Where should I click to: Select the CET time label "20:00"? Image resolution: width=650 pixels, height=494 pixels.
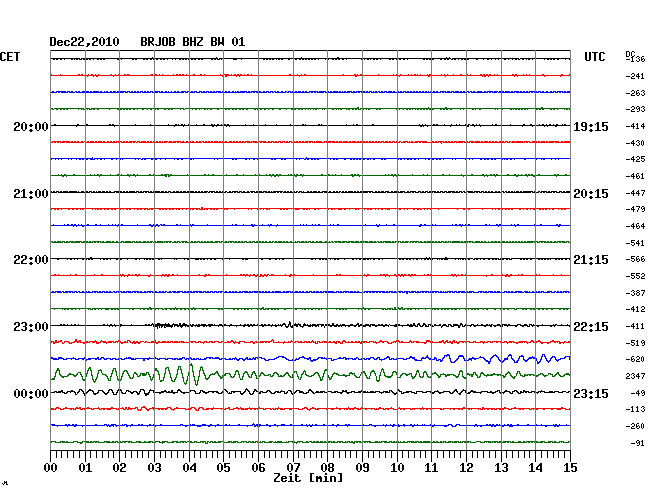pyautogui.click(x=31, y=126)
